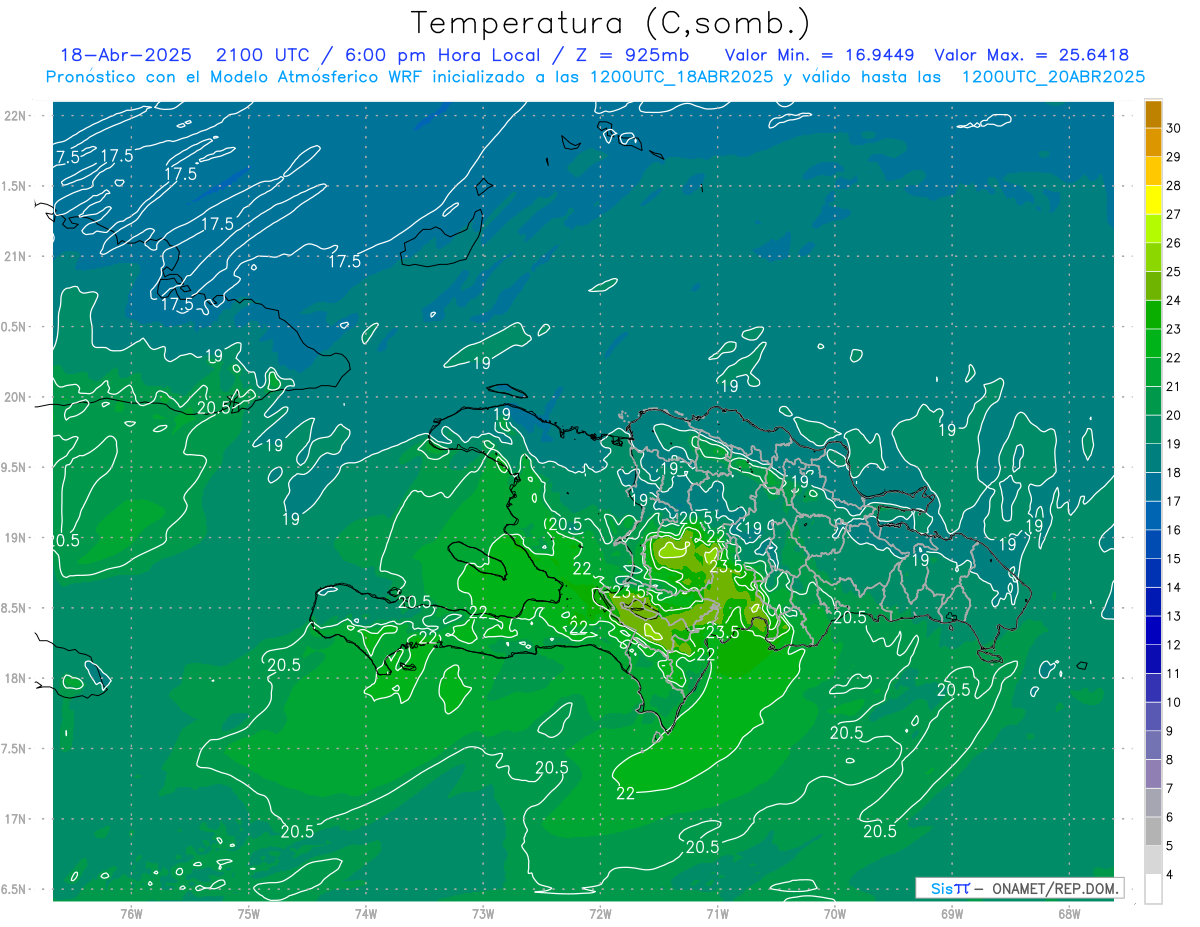Screen dimensions: 1200x927
Task: Click the "69W" longitude axis label
Action: [x=952, y=913]
